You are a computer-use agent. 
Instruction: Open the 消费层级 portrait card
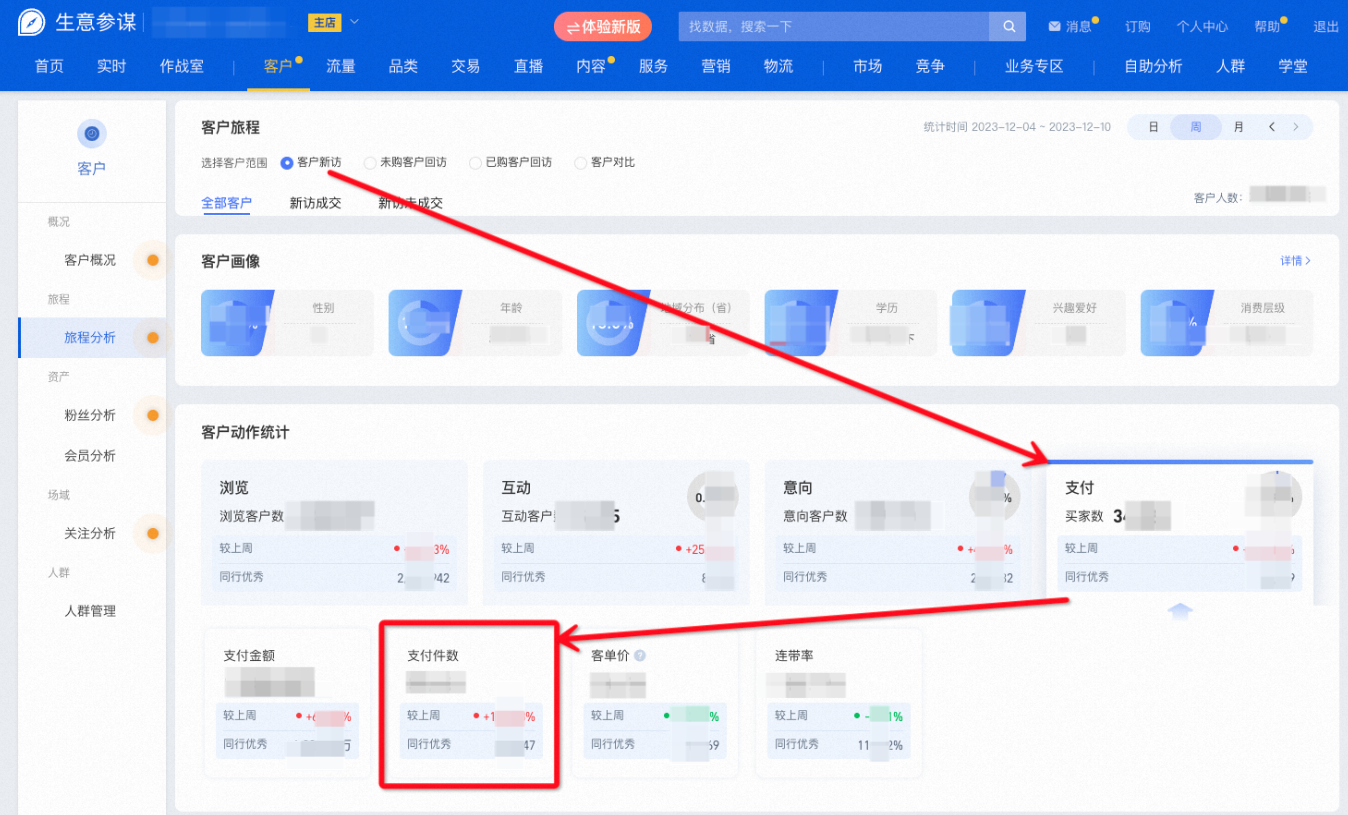pyautogui.click(x=1227, y=323)
